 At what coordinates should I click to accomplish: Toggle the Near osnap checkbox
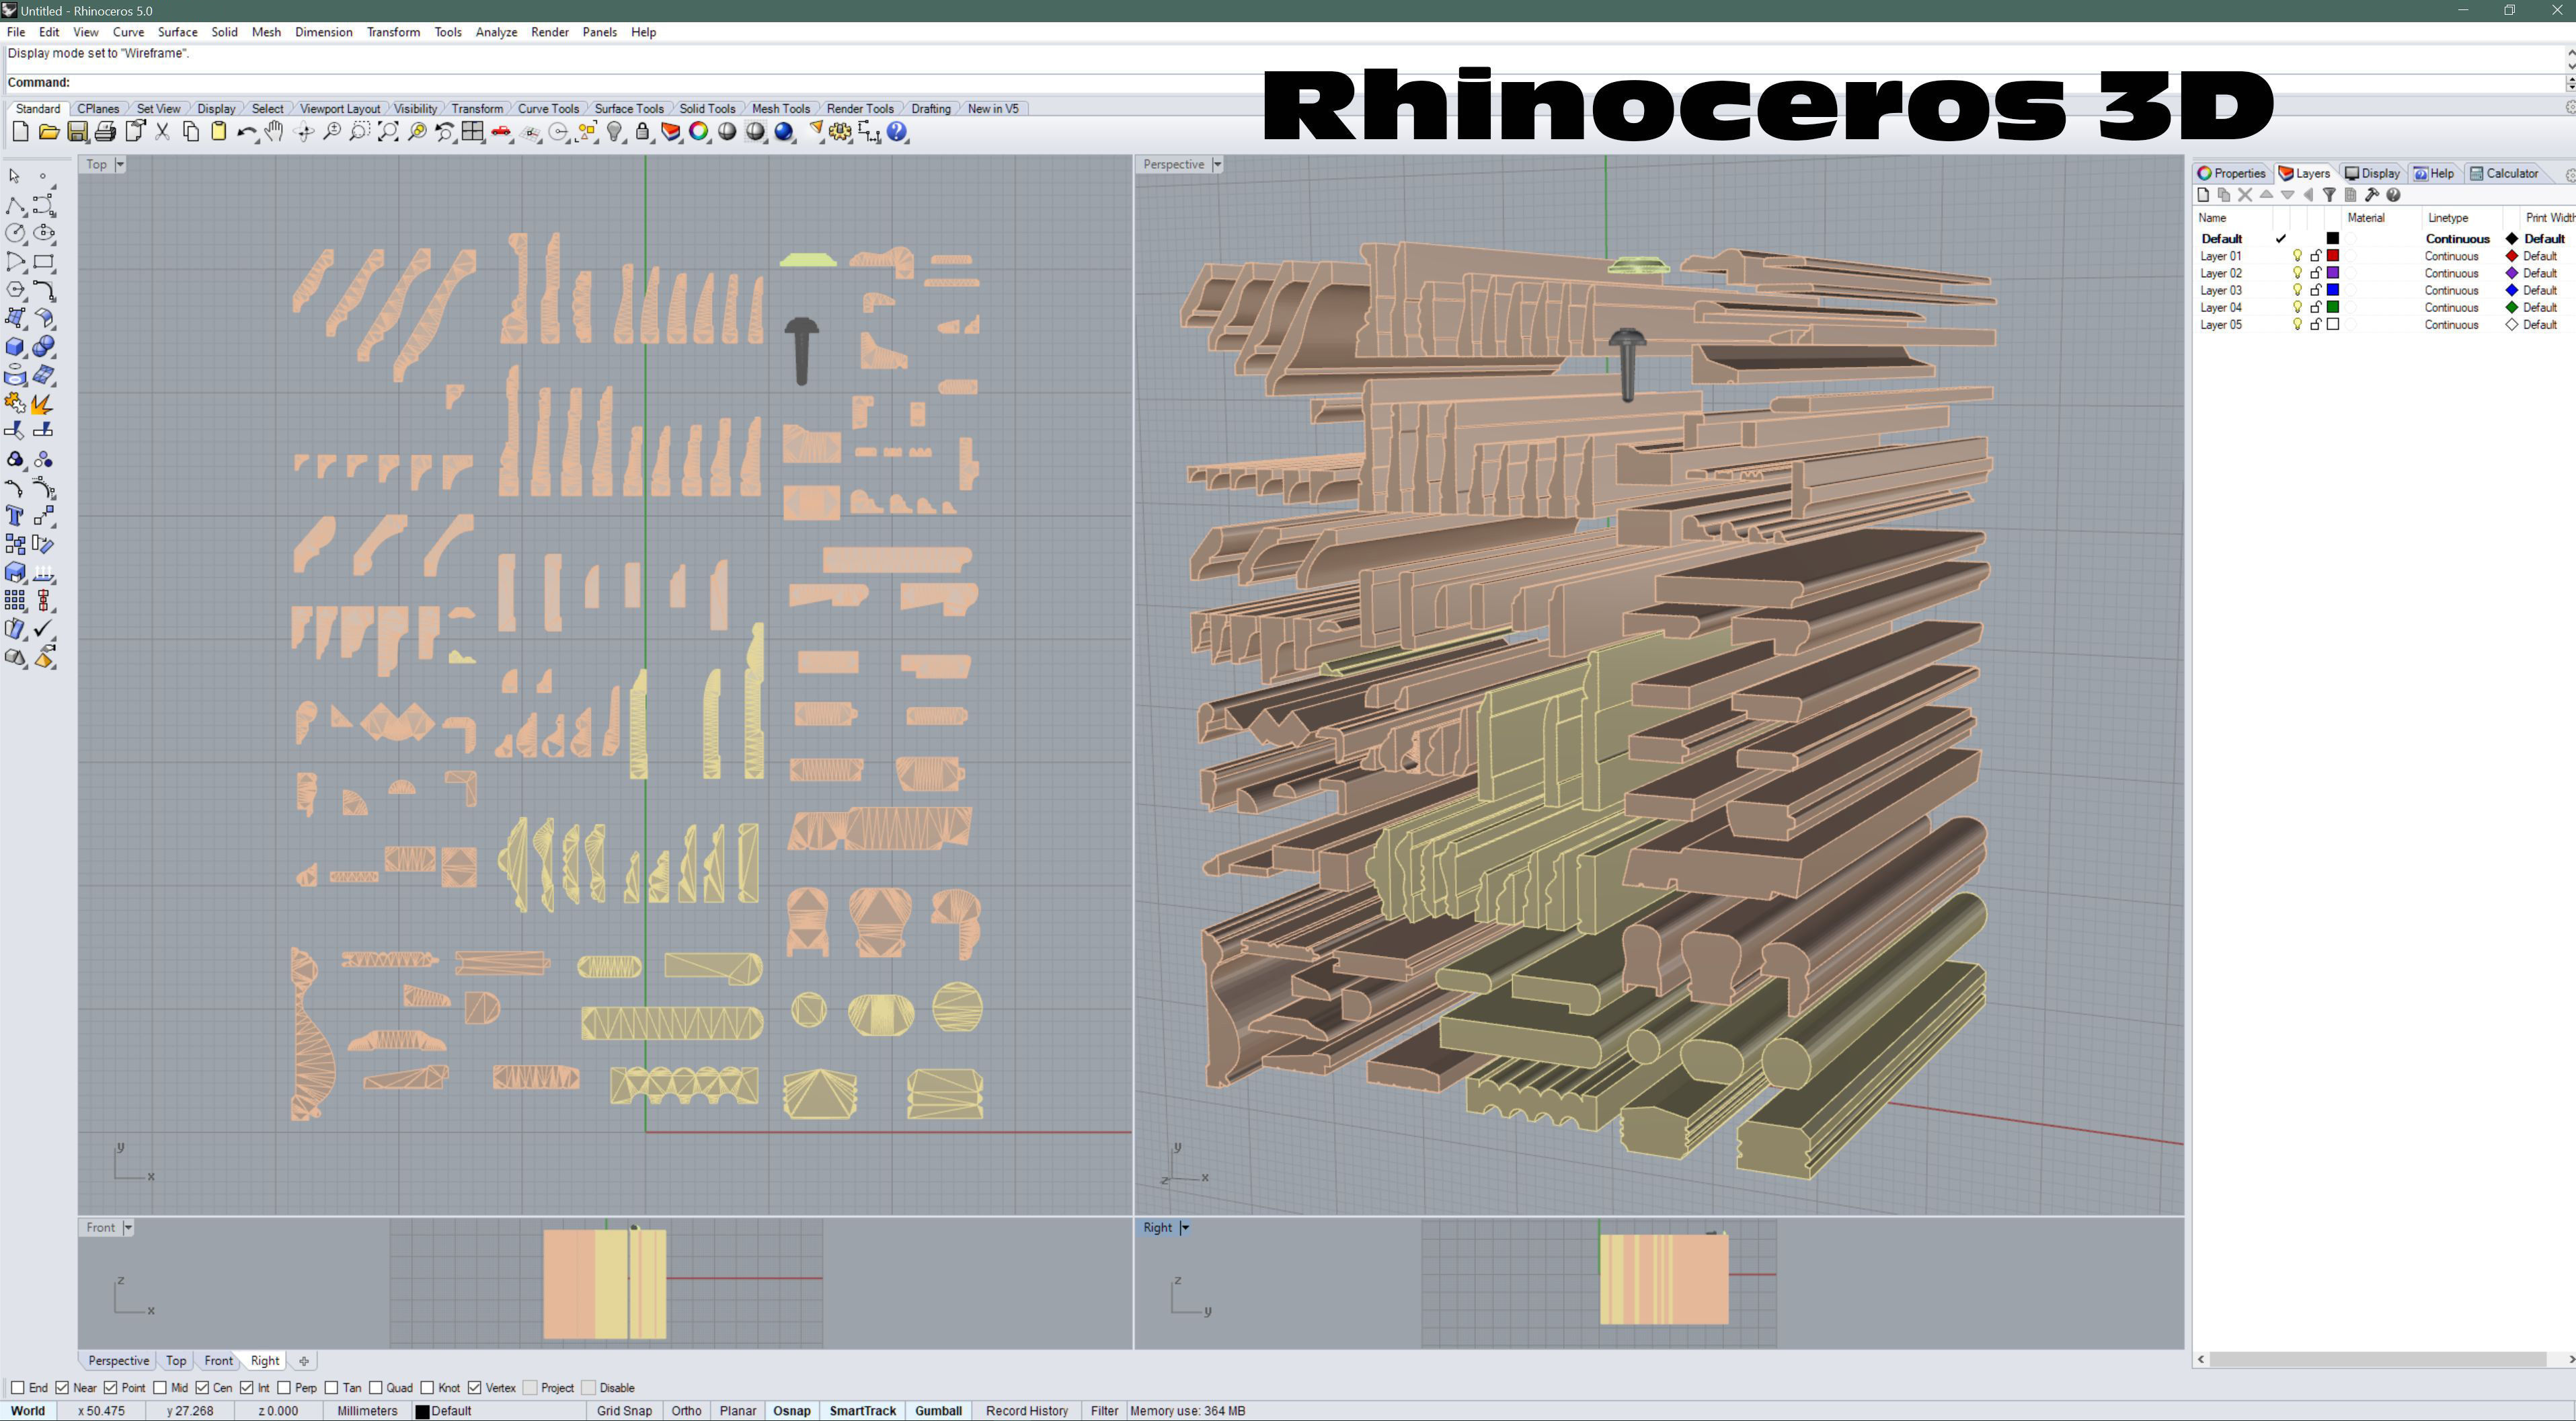pos(62,1388)
